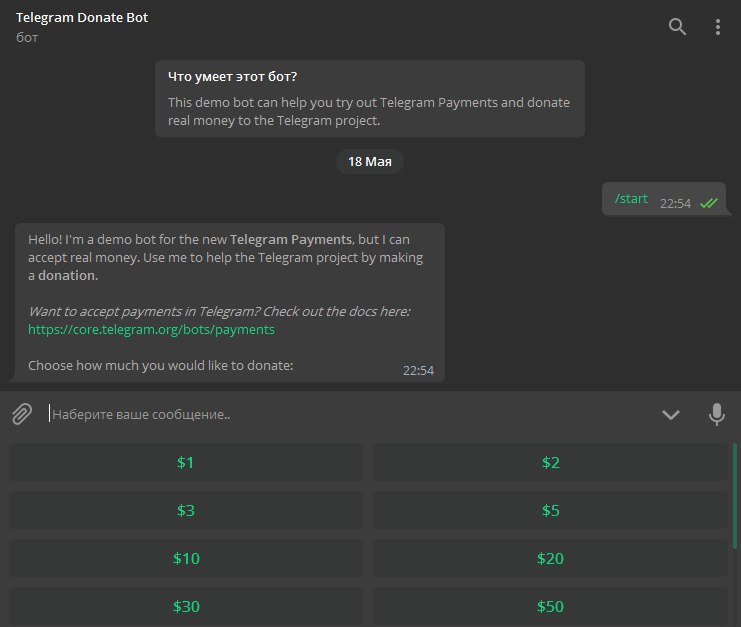Screen dimensions: 741x627
Task: Choose the $3 donation button
Action: (x=186, y=510)
